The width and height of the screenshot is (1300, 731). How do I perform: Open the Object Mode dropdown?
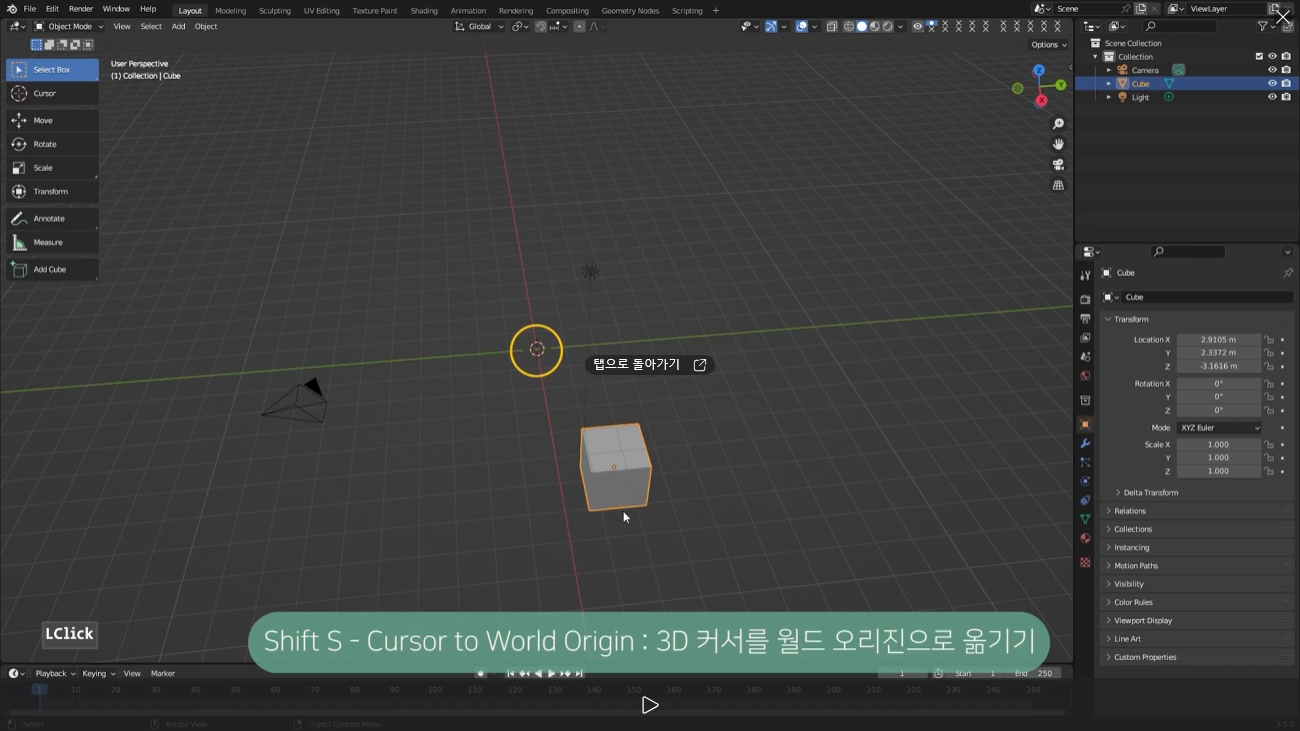coord(68,27)
